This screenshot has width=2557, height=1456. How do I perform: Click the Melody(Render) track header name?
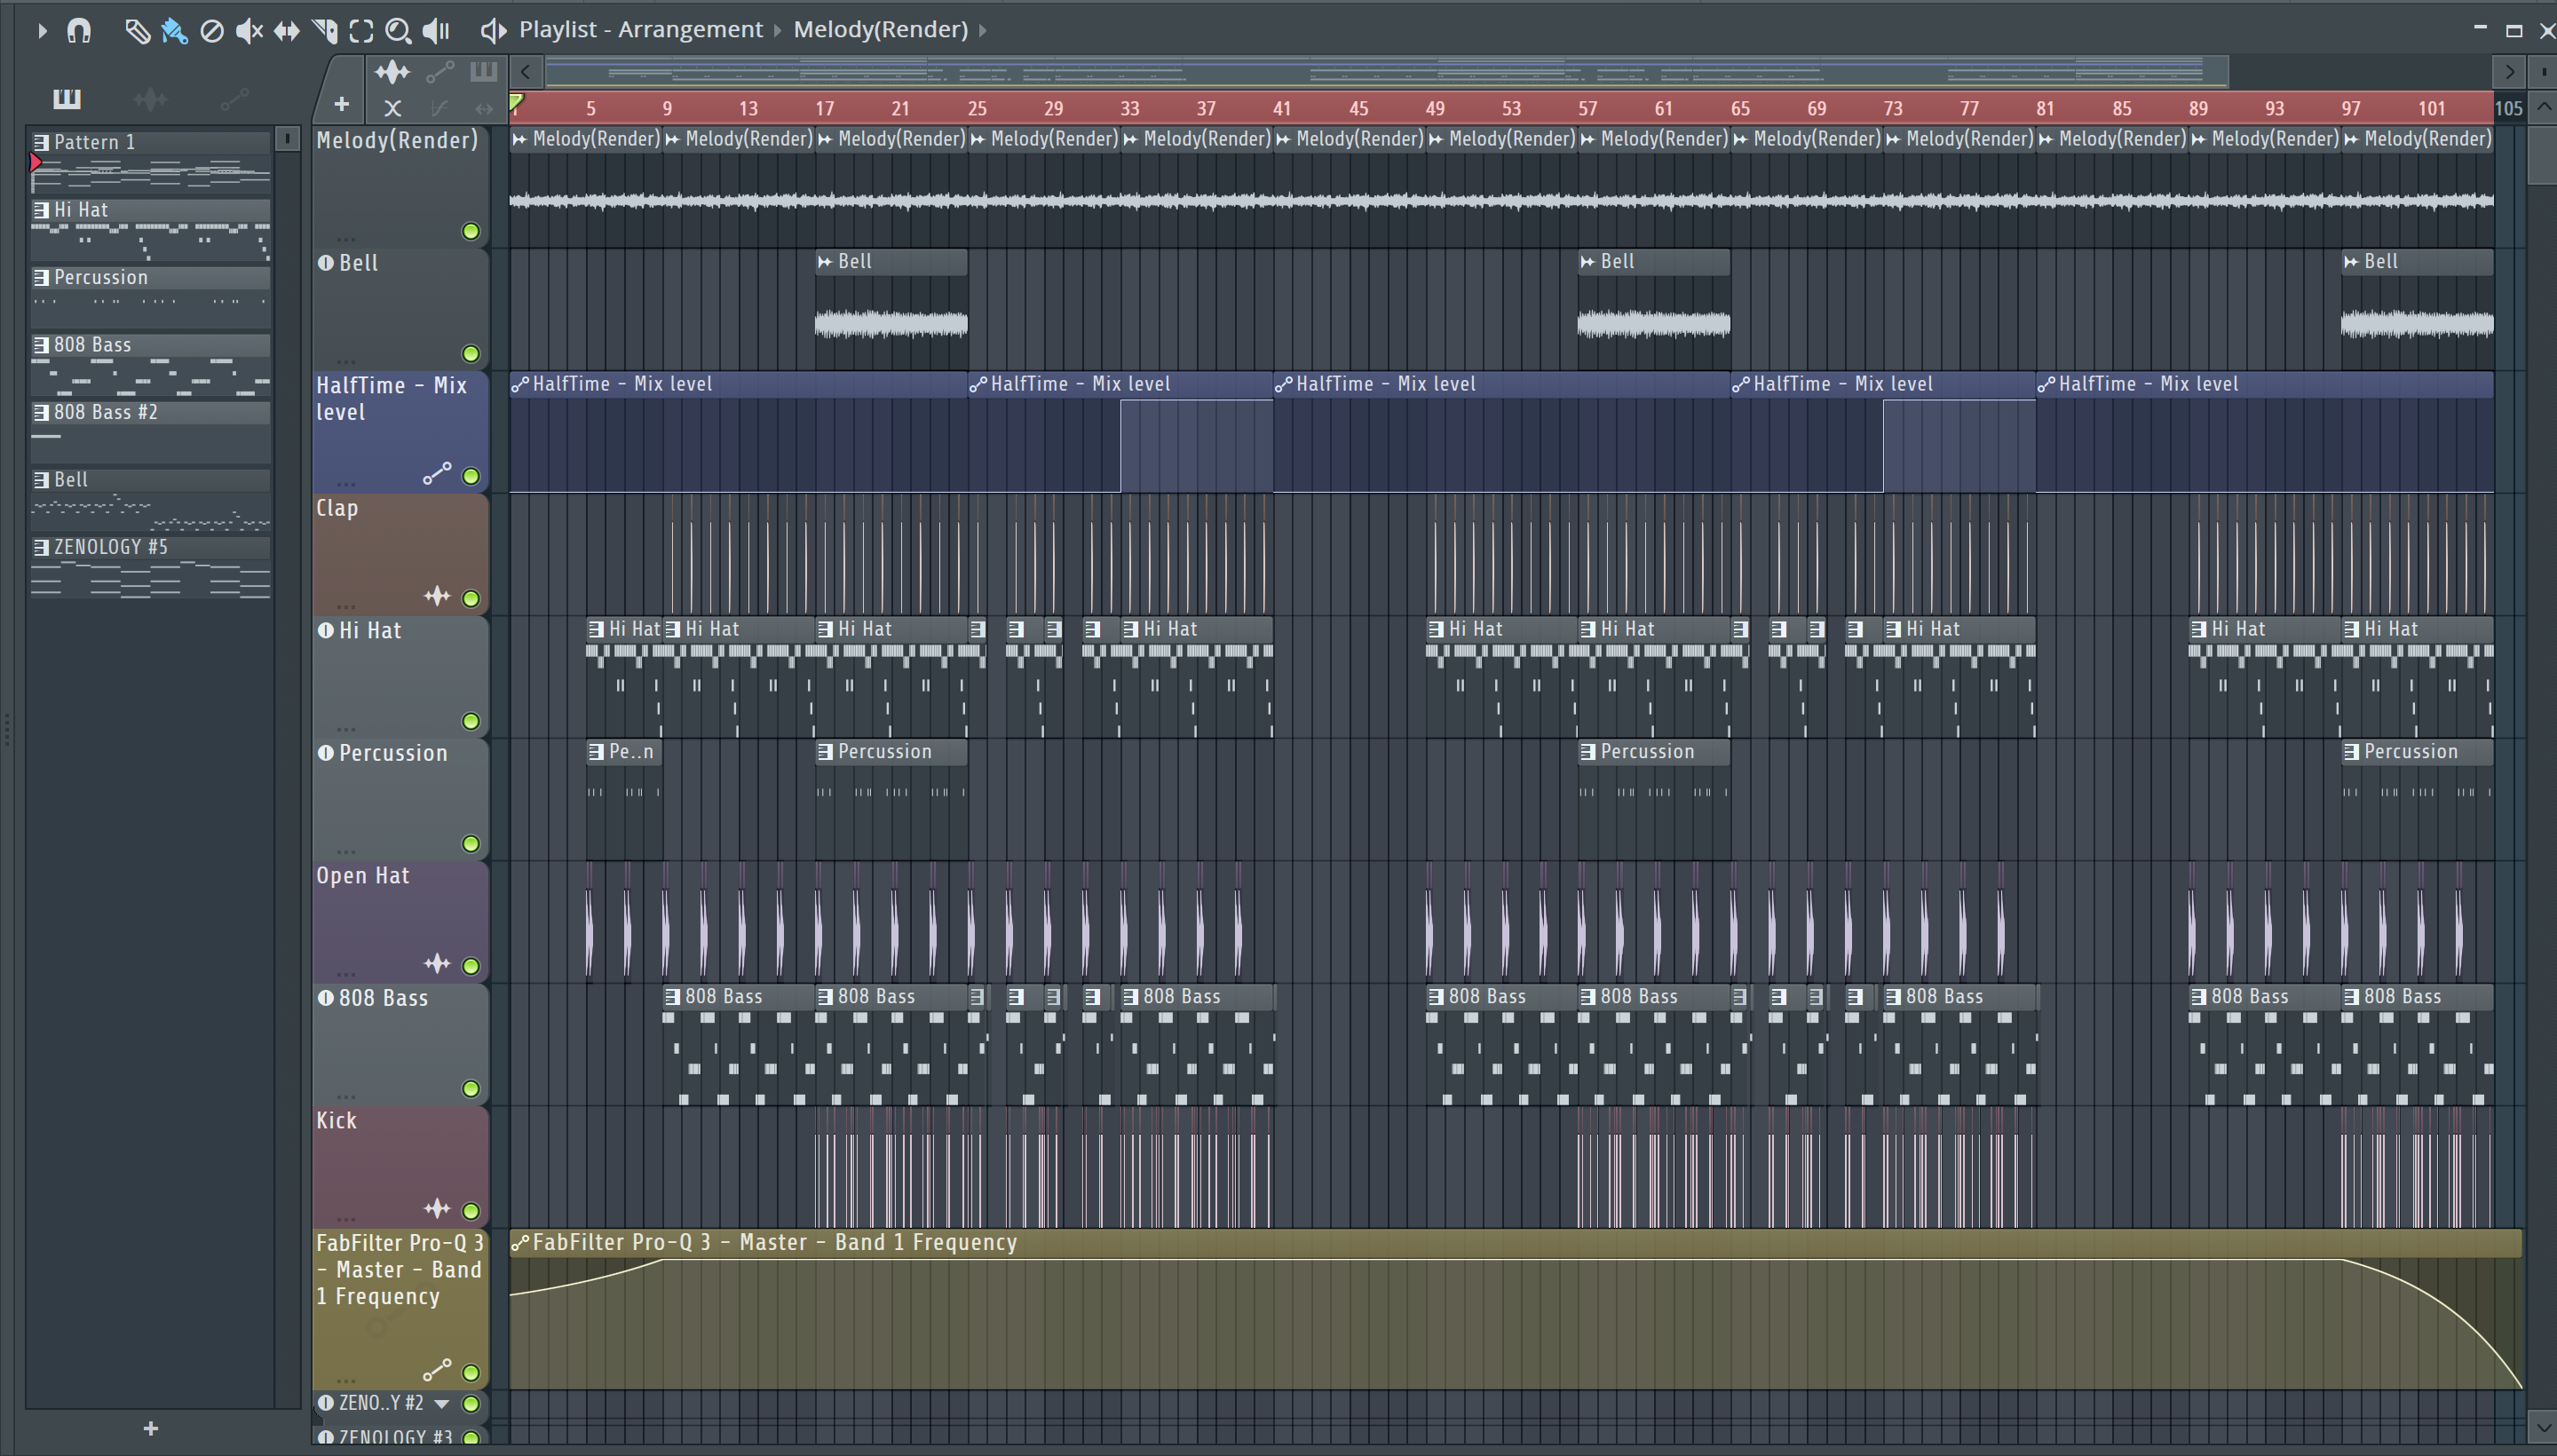(x=397, y=141)
